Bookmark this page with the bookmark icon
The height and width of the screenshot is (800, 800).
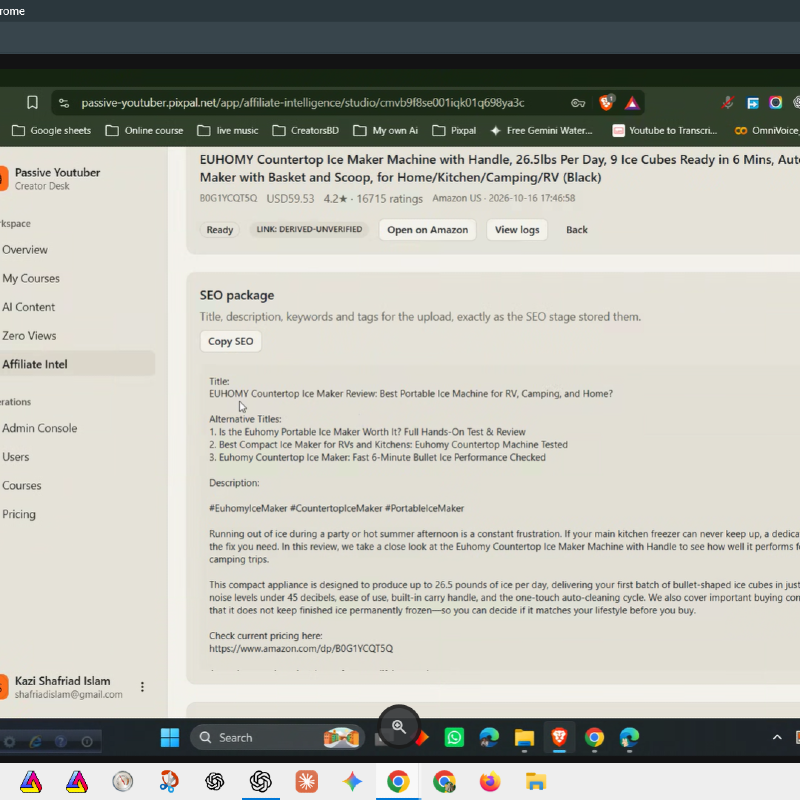coord(32,103)
